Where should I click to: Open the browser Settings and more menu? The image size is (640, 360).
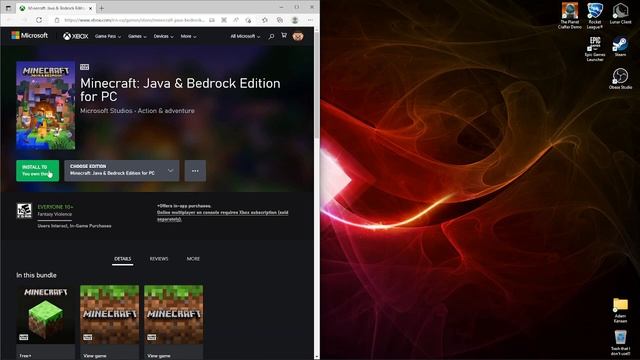pyautogui.click(x=310, y=20)
